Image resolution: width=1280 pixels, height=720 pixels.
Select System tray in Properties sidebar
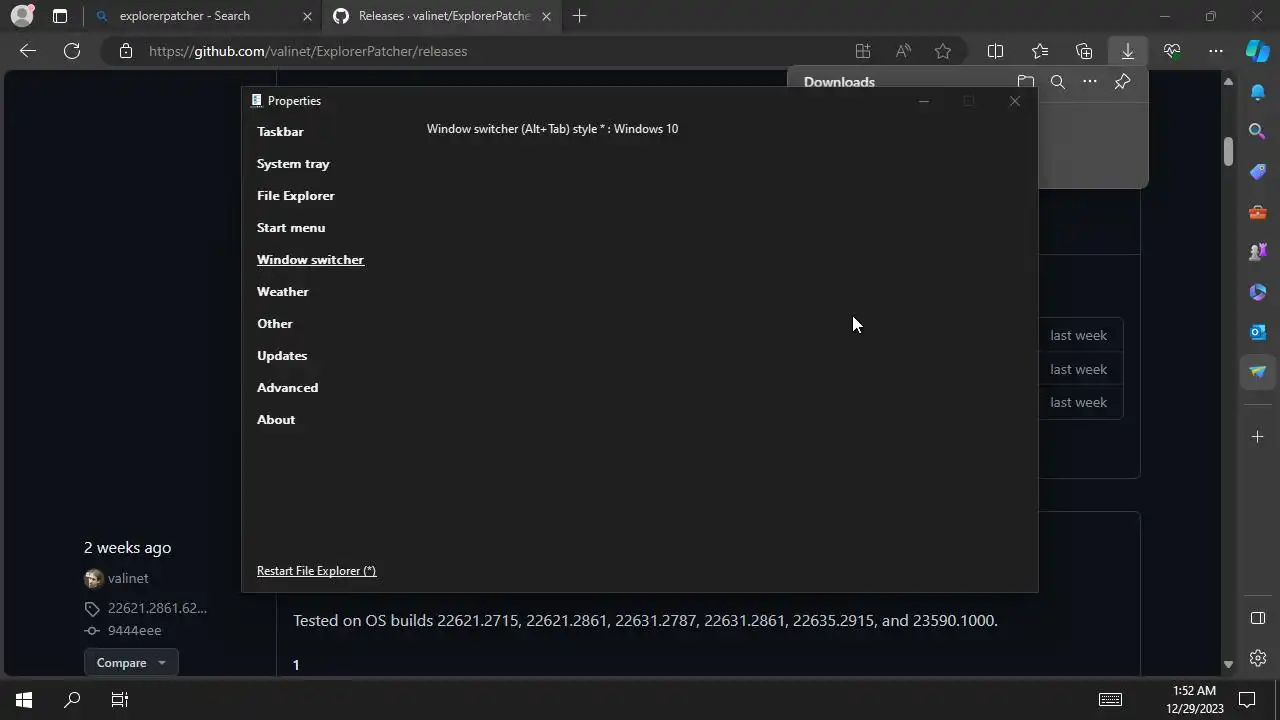(293, 163)
